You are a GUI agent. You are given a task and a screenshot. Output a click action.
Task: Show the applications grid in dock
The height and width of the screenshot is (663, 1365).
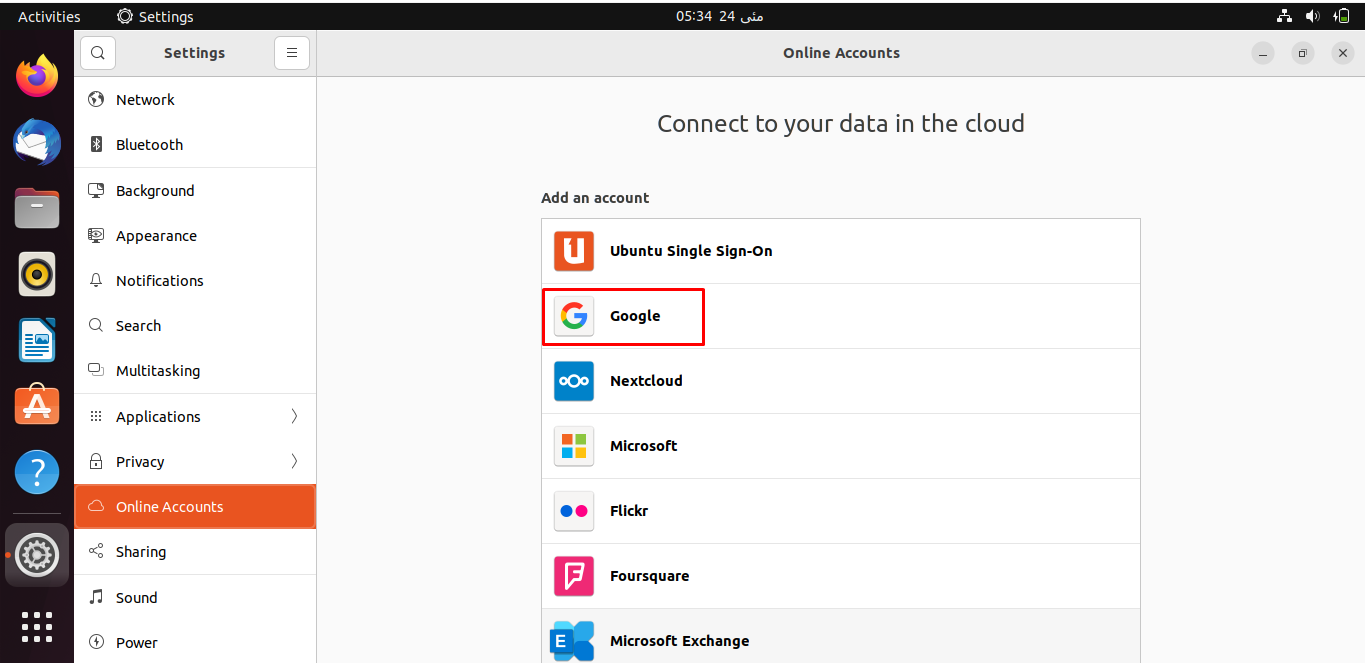[37, 626]
